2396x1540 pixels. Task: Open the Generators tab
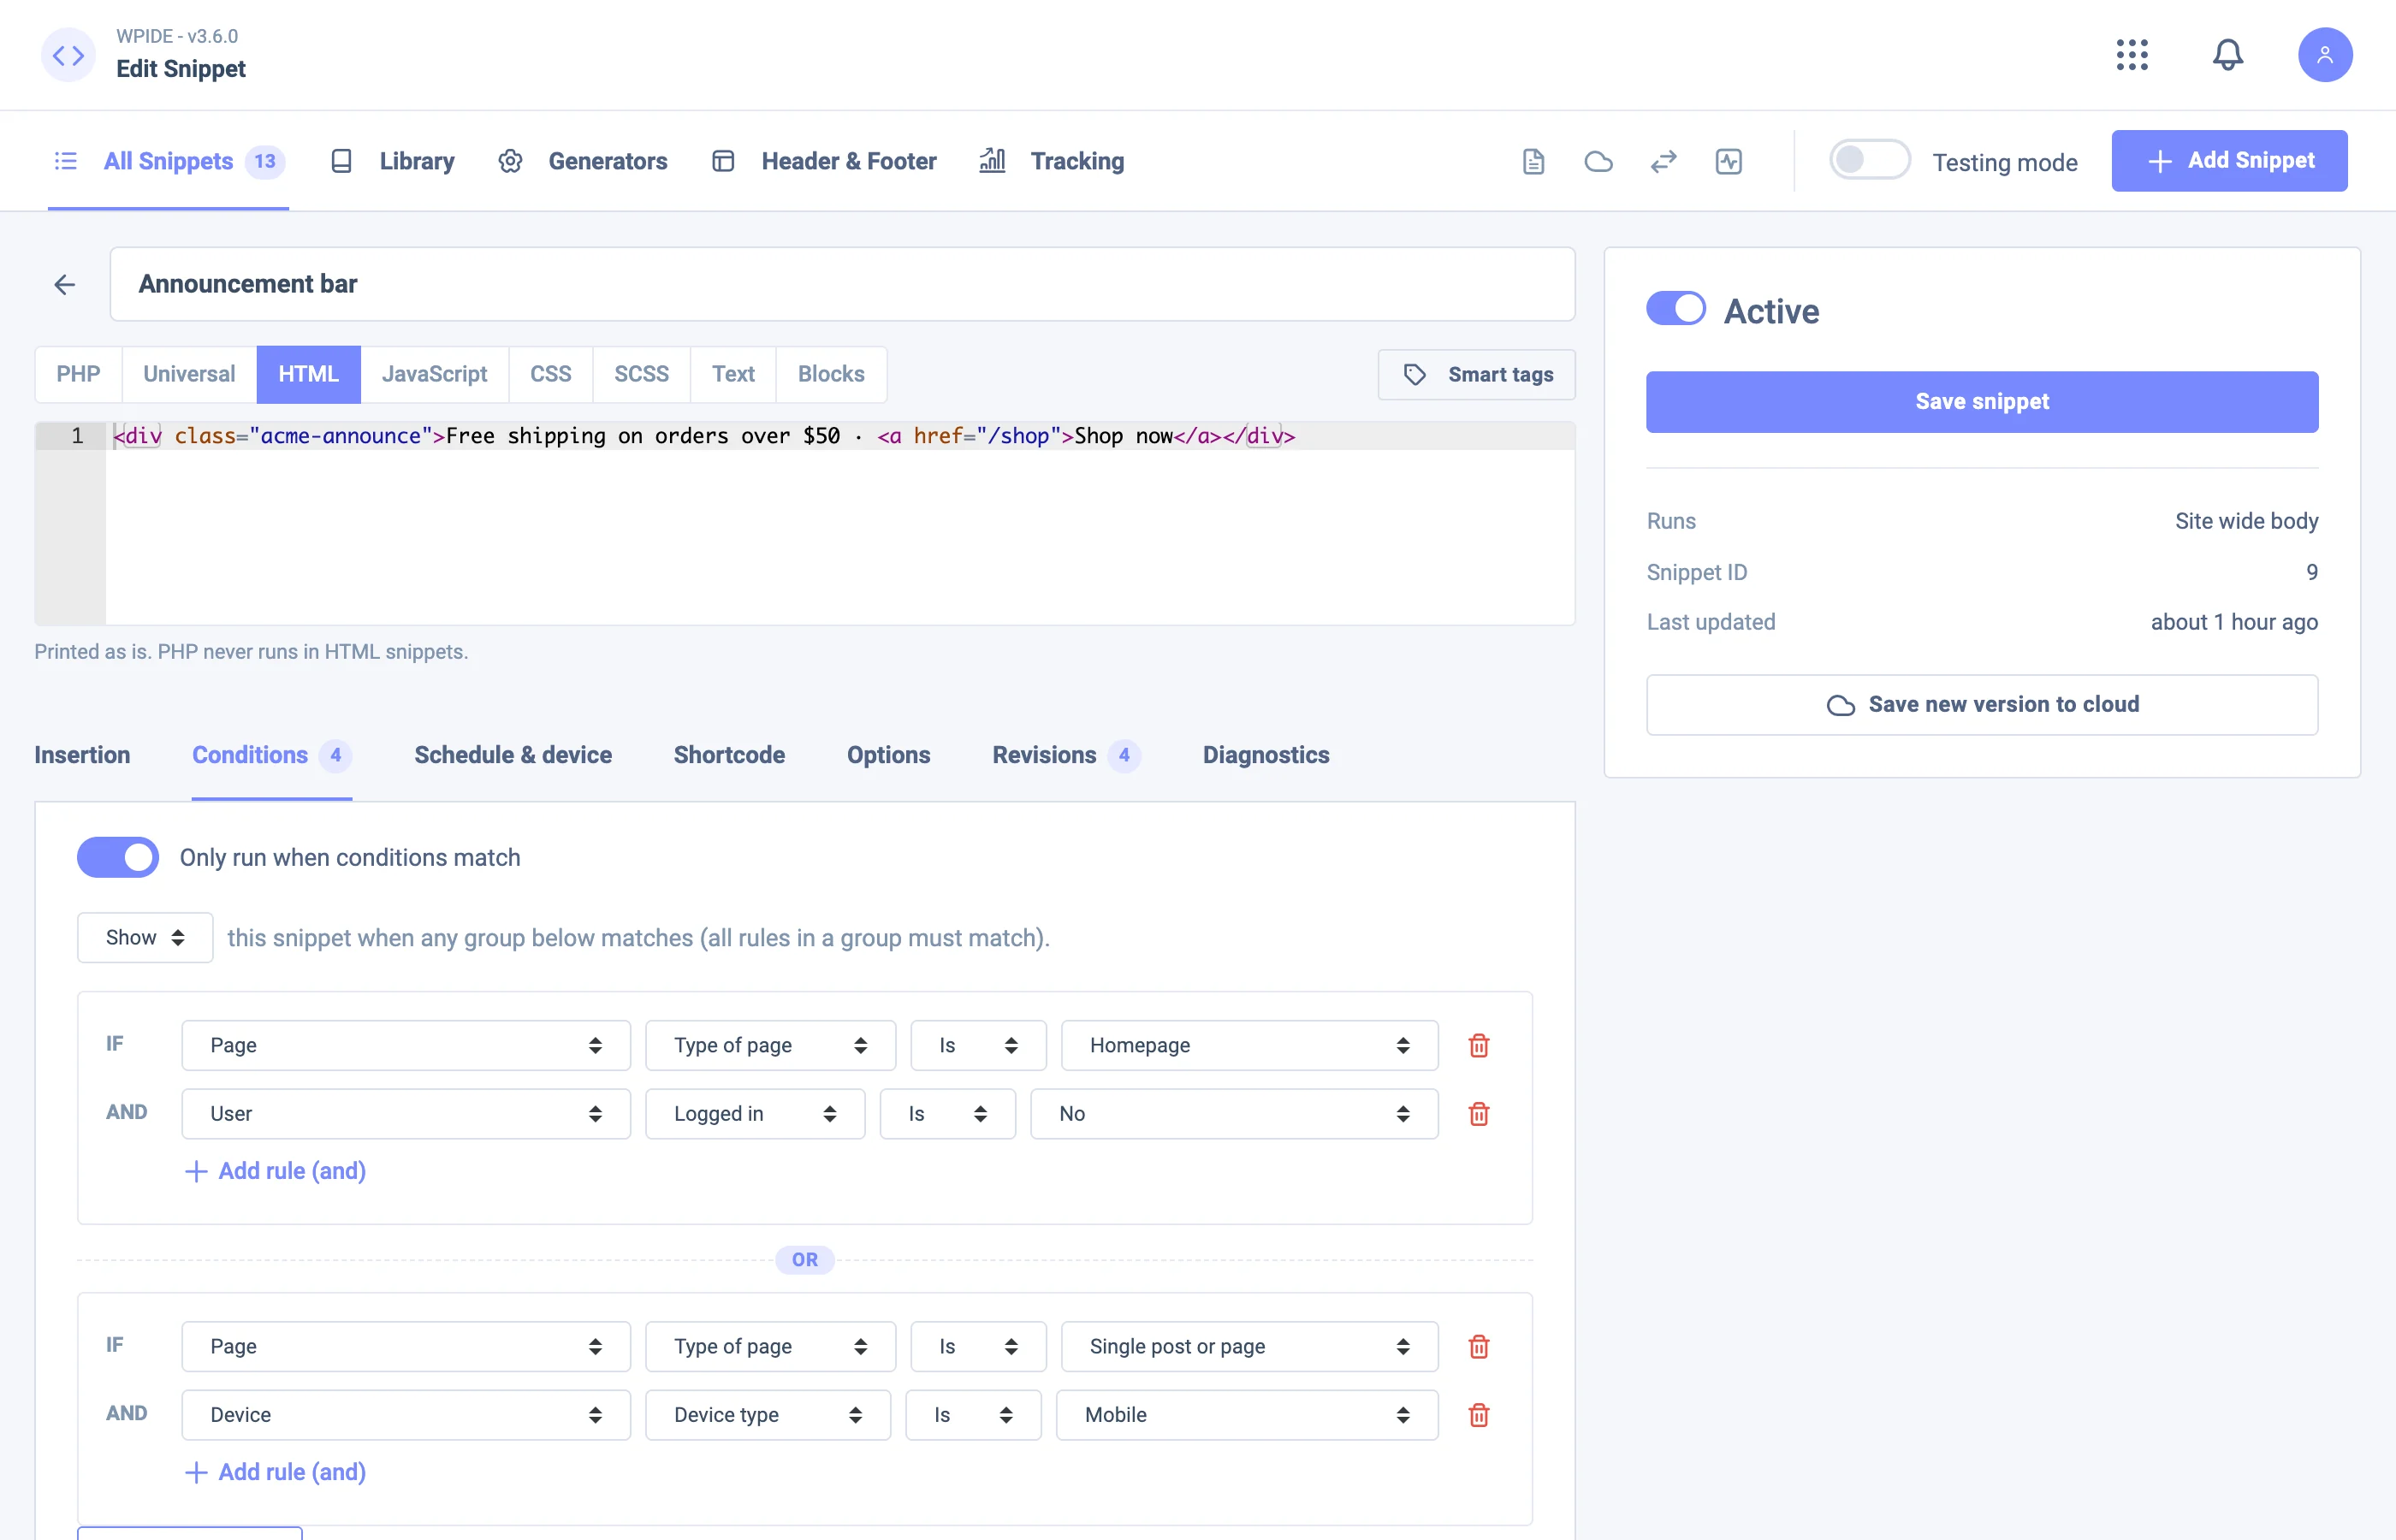tap(583, 161)
